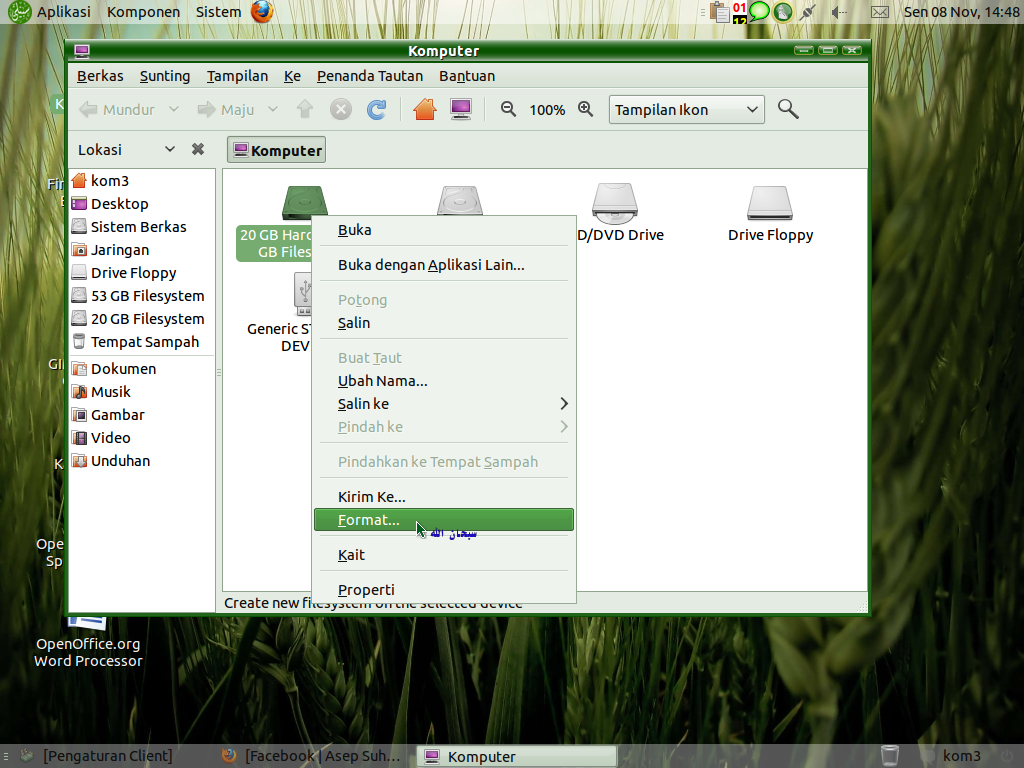This screenshot has height=768, width=1024.
Task: Select the second hard disk icon
Action: tap(460, 200)
